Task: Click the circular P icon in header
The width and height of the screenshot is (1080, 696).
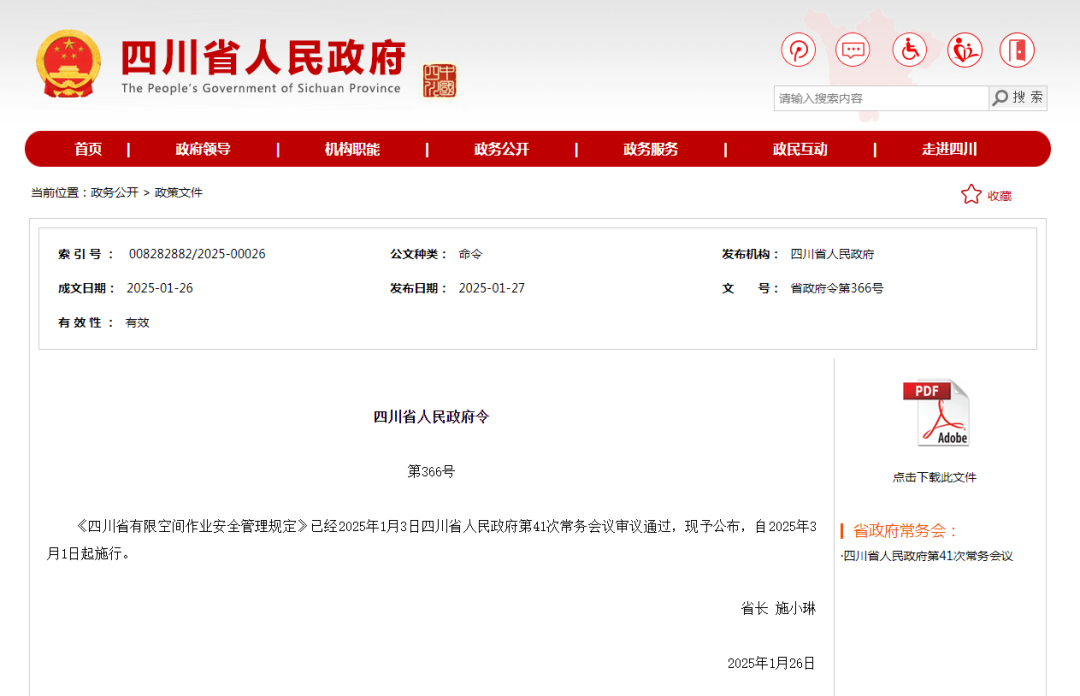Action: tap(798, 50)
